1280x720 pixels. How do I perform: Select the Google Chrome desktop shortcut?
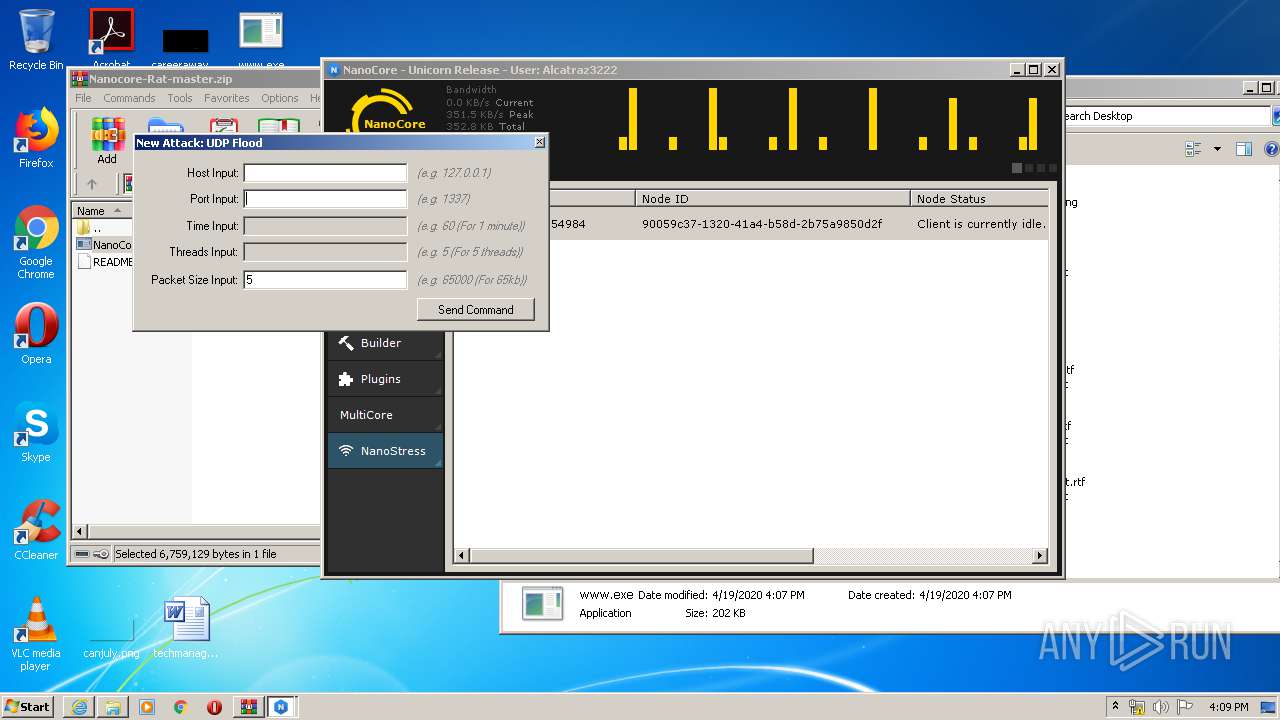pos(36,242)
